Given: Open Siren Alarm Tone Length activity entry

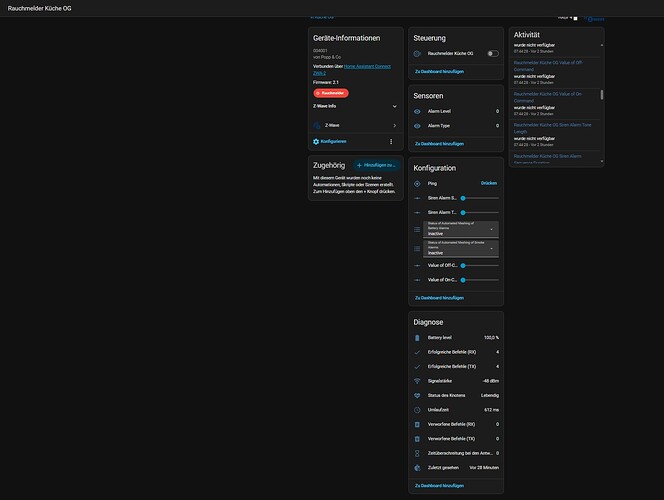Looking at the screenshot, I should tap(552, 128).
